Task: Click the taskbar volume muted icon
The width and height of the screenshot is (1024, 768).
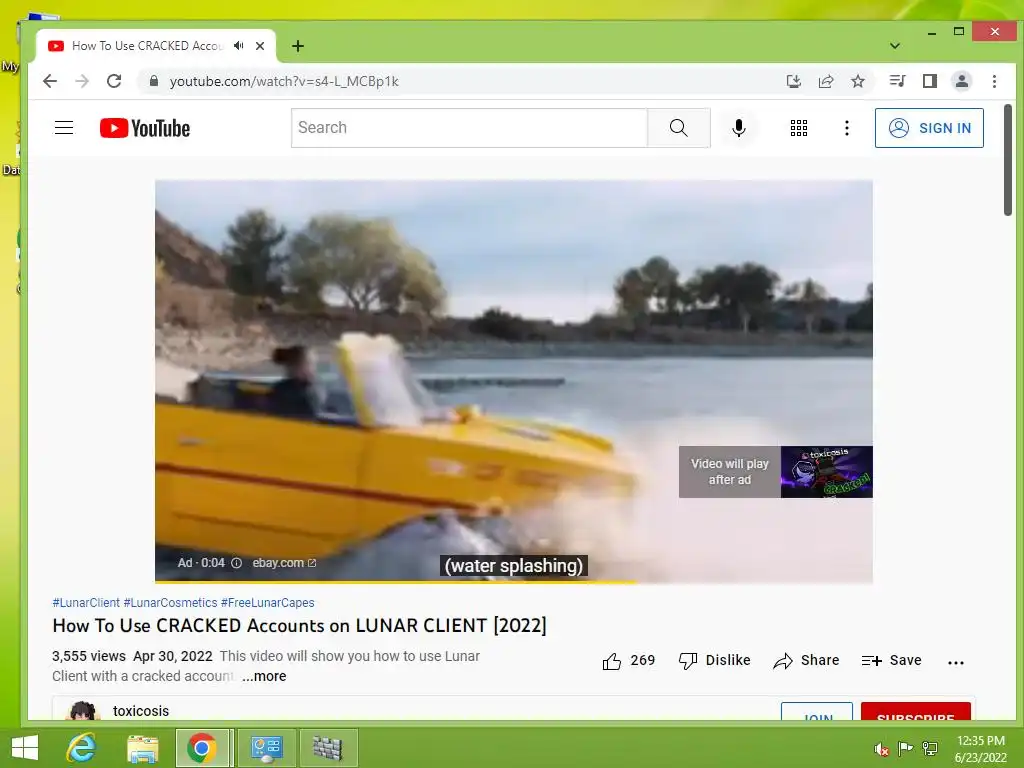Action: (x=881, y=749)
